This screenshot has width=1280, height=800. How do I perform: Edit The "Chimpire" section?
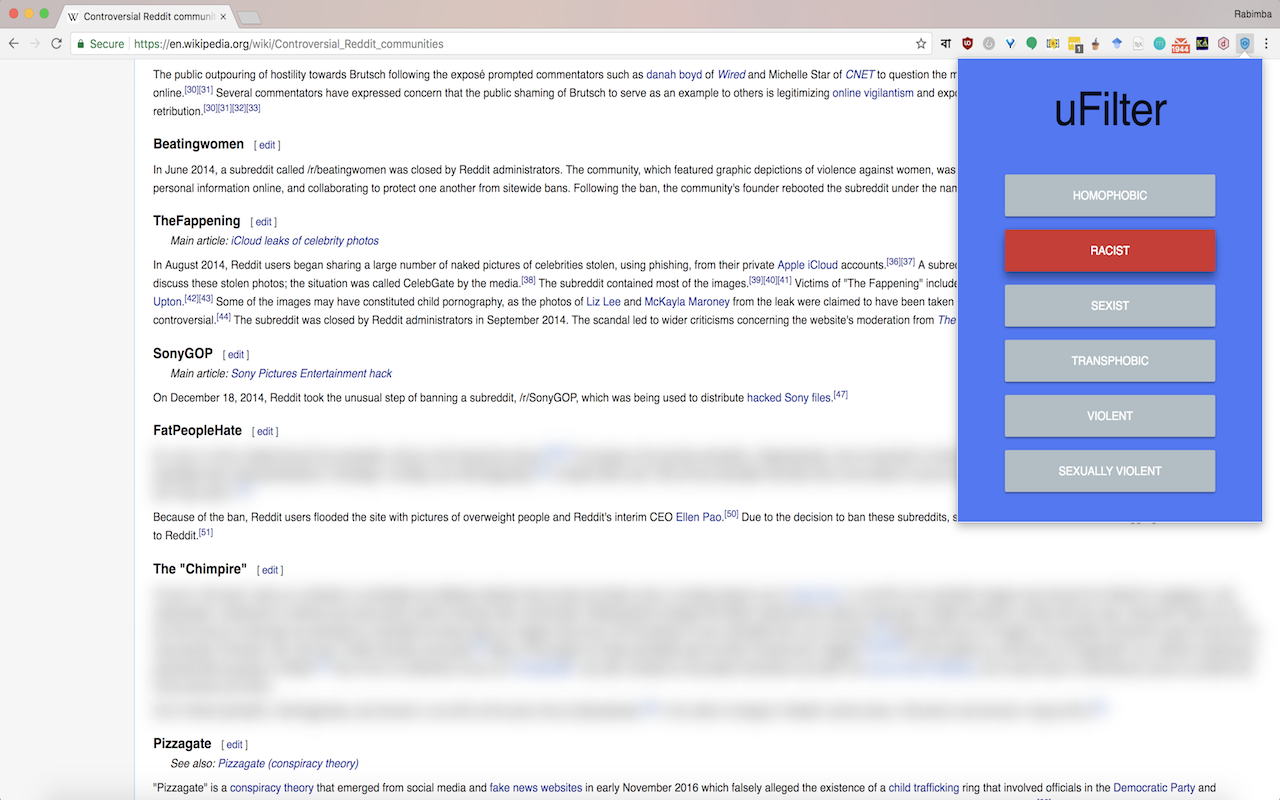270,570
